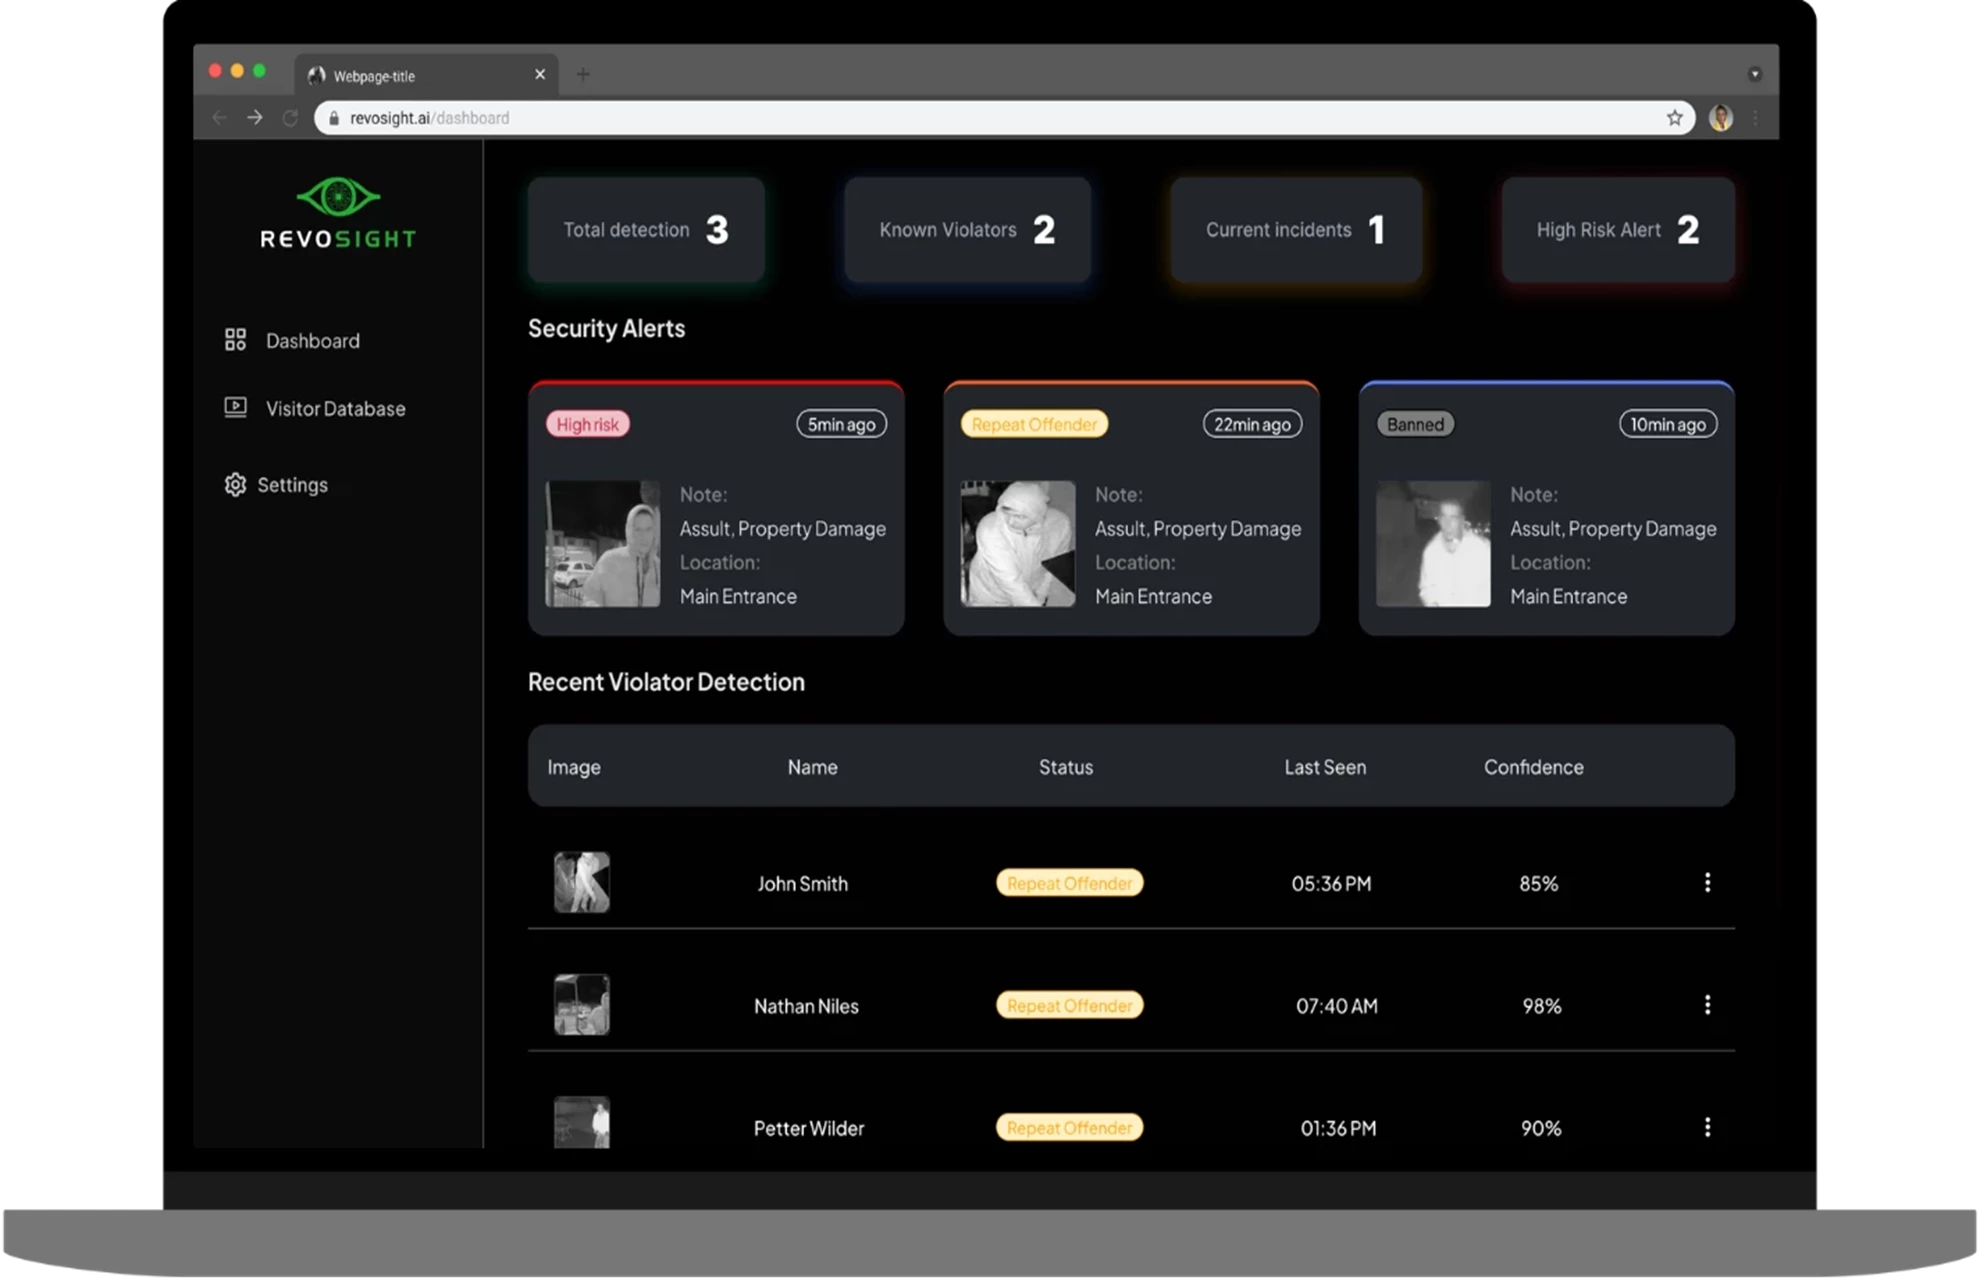
Task: Click the padlock icon in the address bar
Action: 333,117
